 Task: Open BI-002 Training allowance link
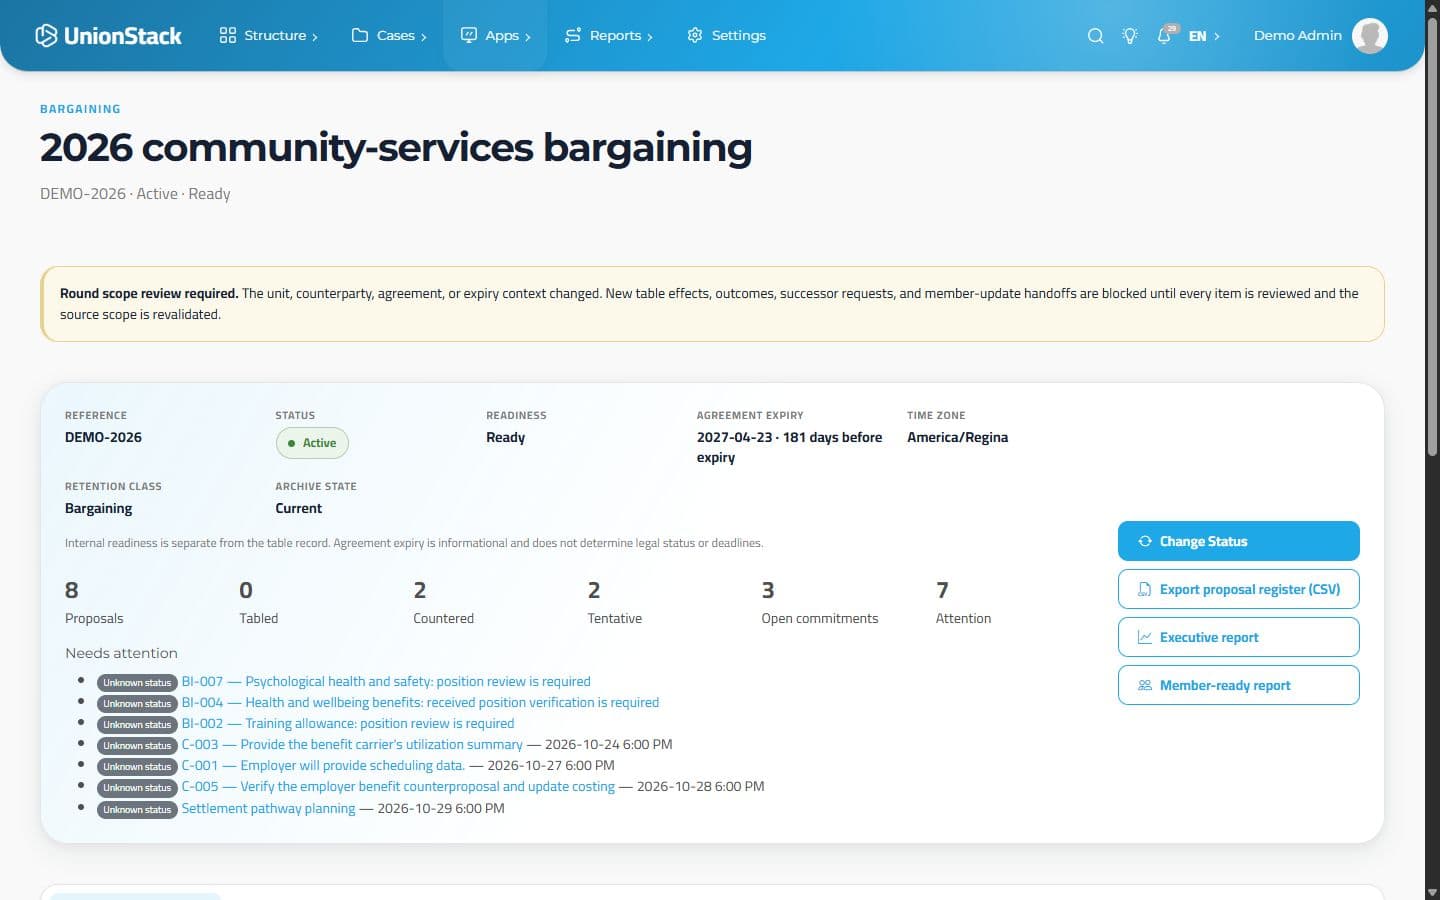[348, 723]
